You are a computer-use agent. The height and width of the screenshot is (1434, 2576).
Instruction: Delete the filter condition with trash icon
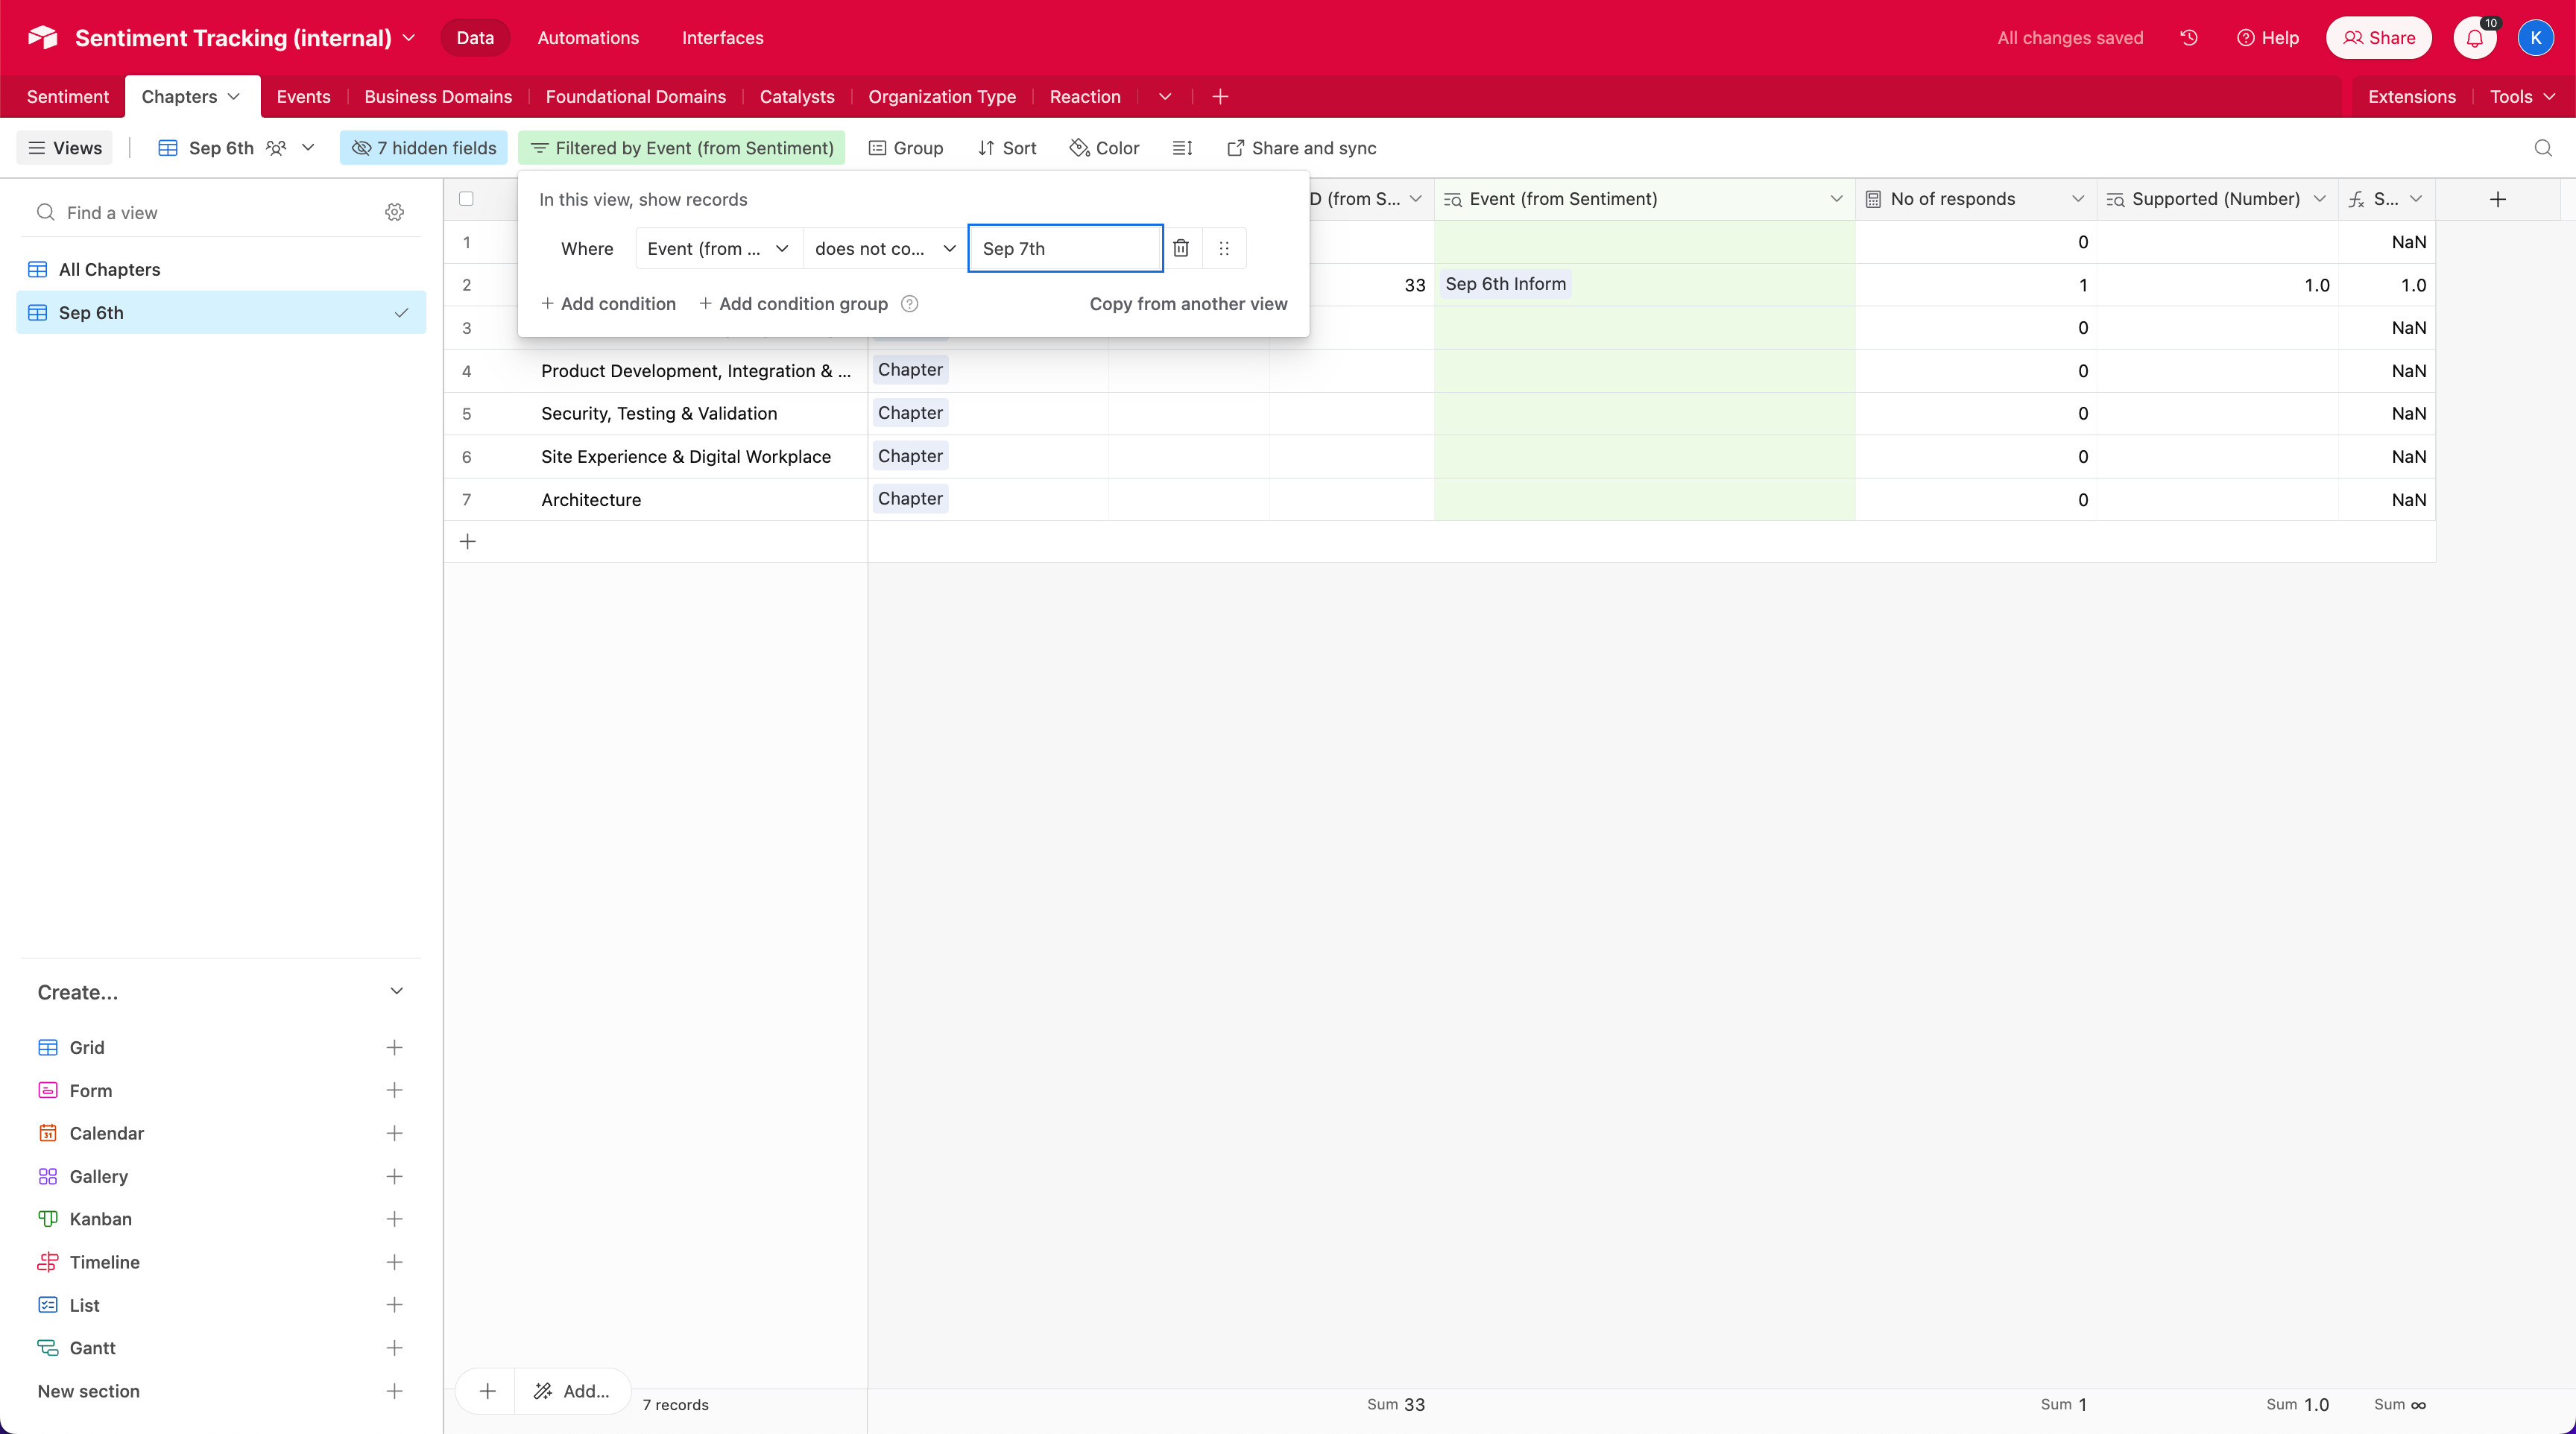[x=1181, y=248]
